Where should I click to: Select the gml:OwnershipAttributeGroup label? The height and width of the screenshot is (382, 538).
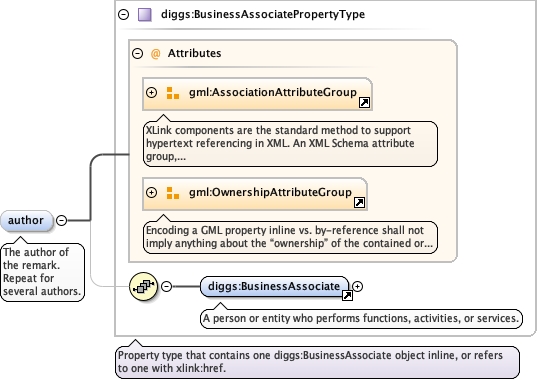[270, 192]
